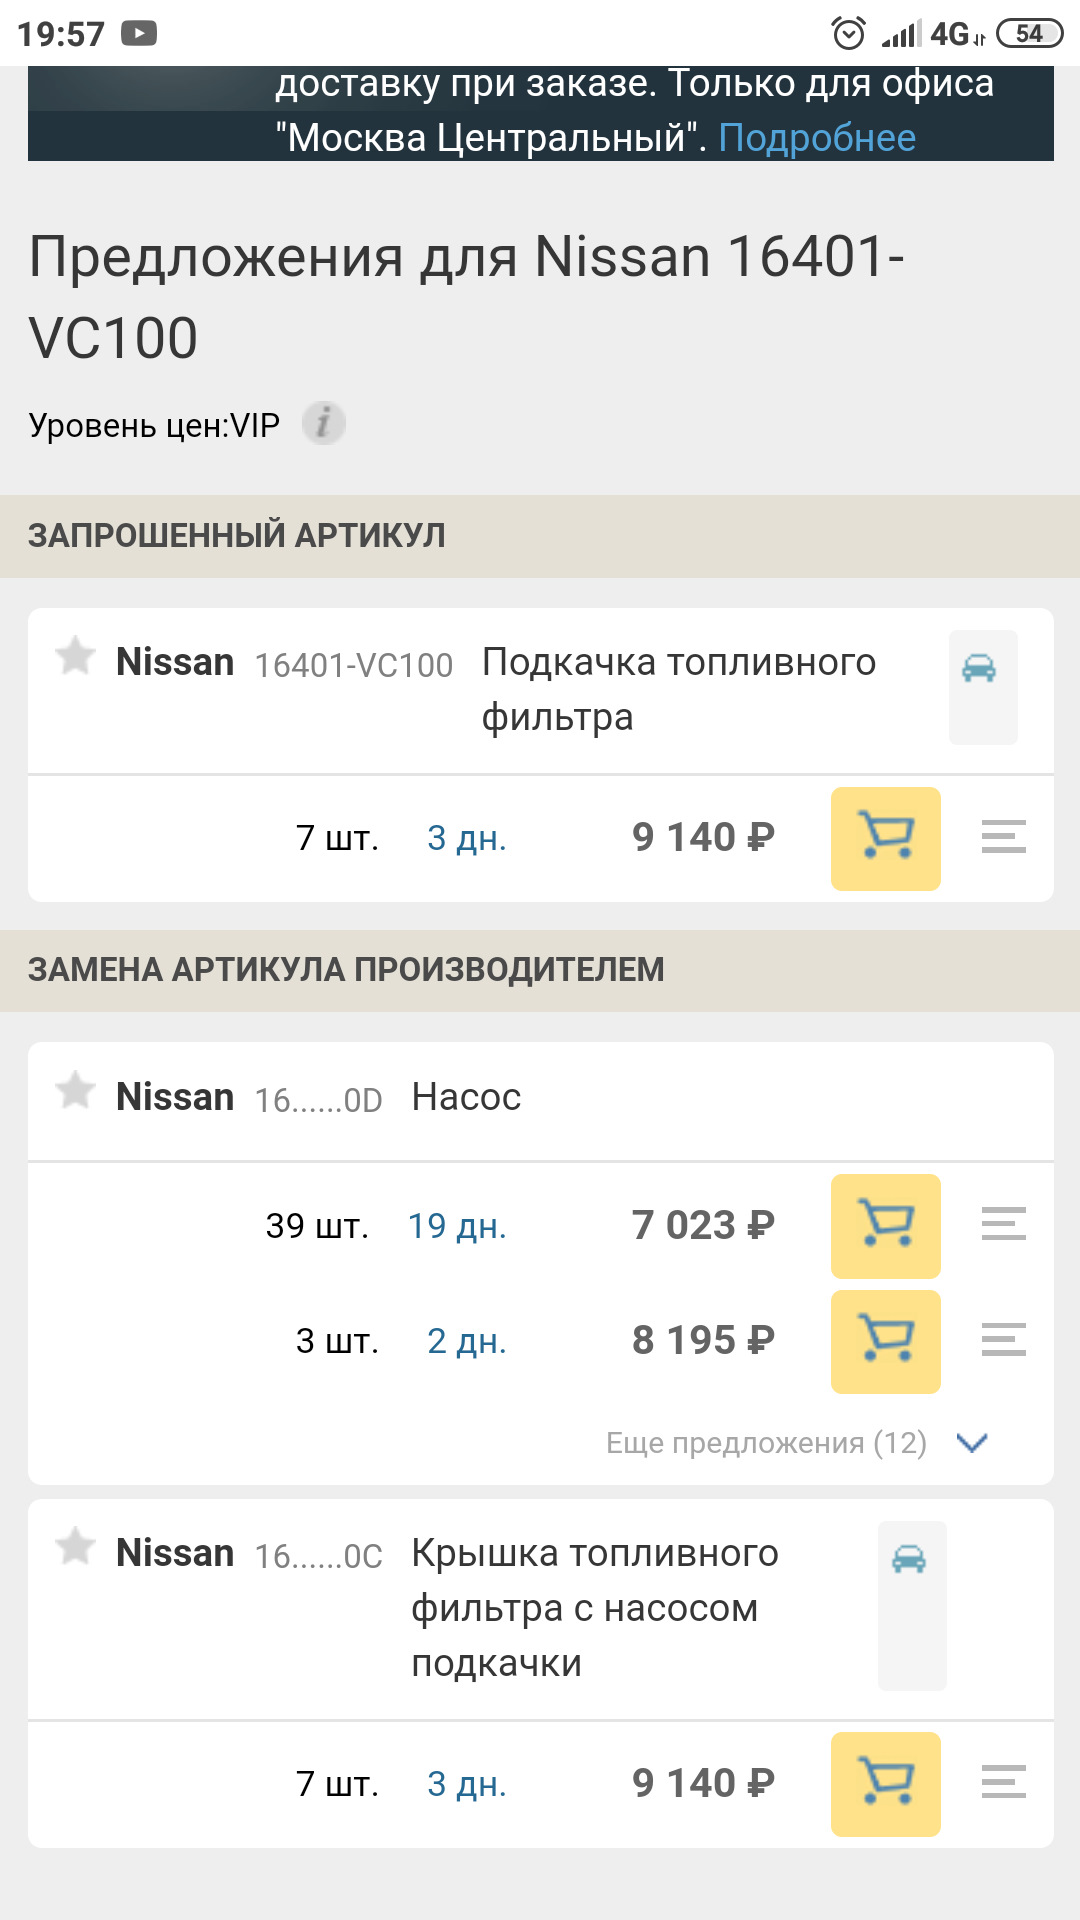Star the Nissan Насос item
This screenshot has height=1920, width=1080.
75,1091
